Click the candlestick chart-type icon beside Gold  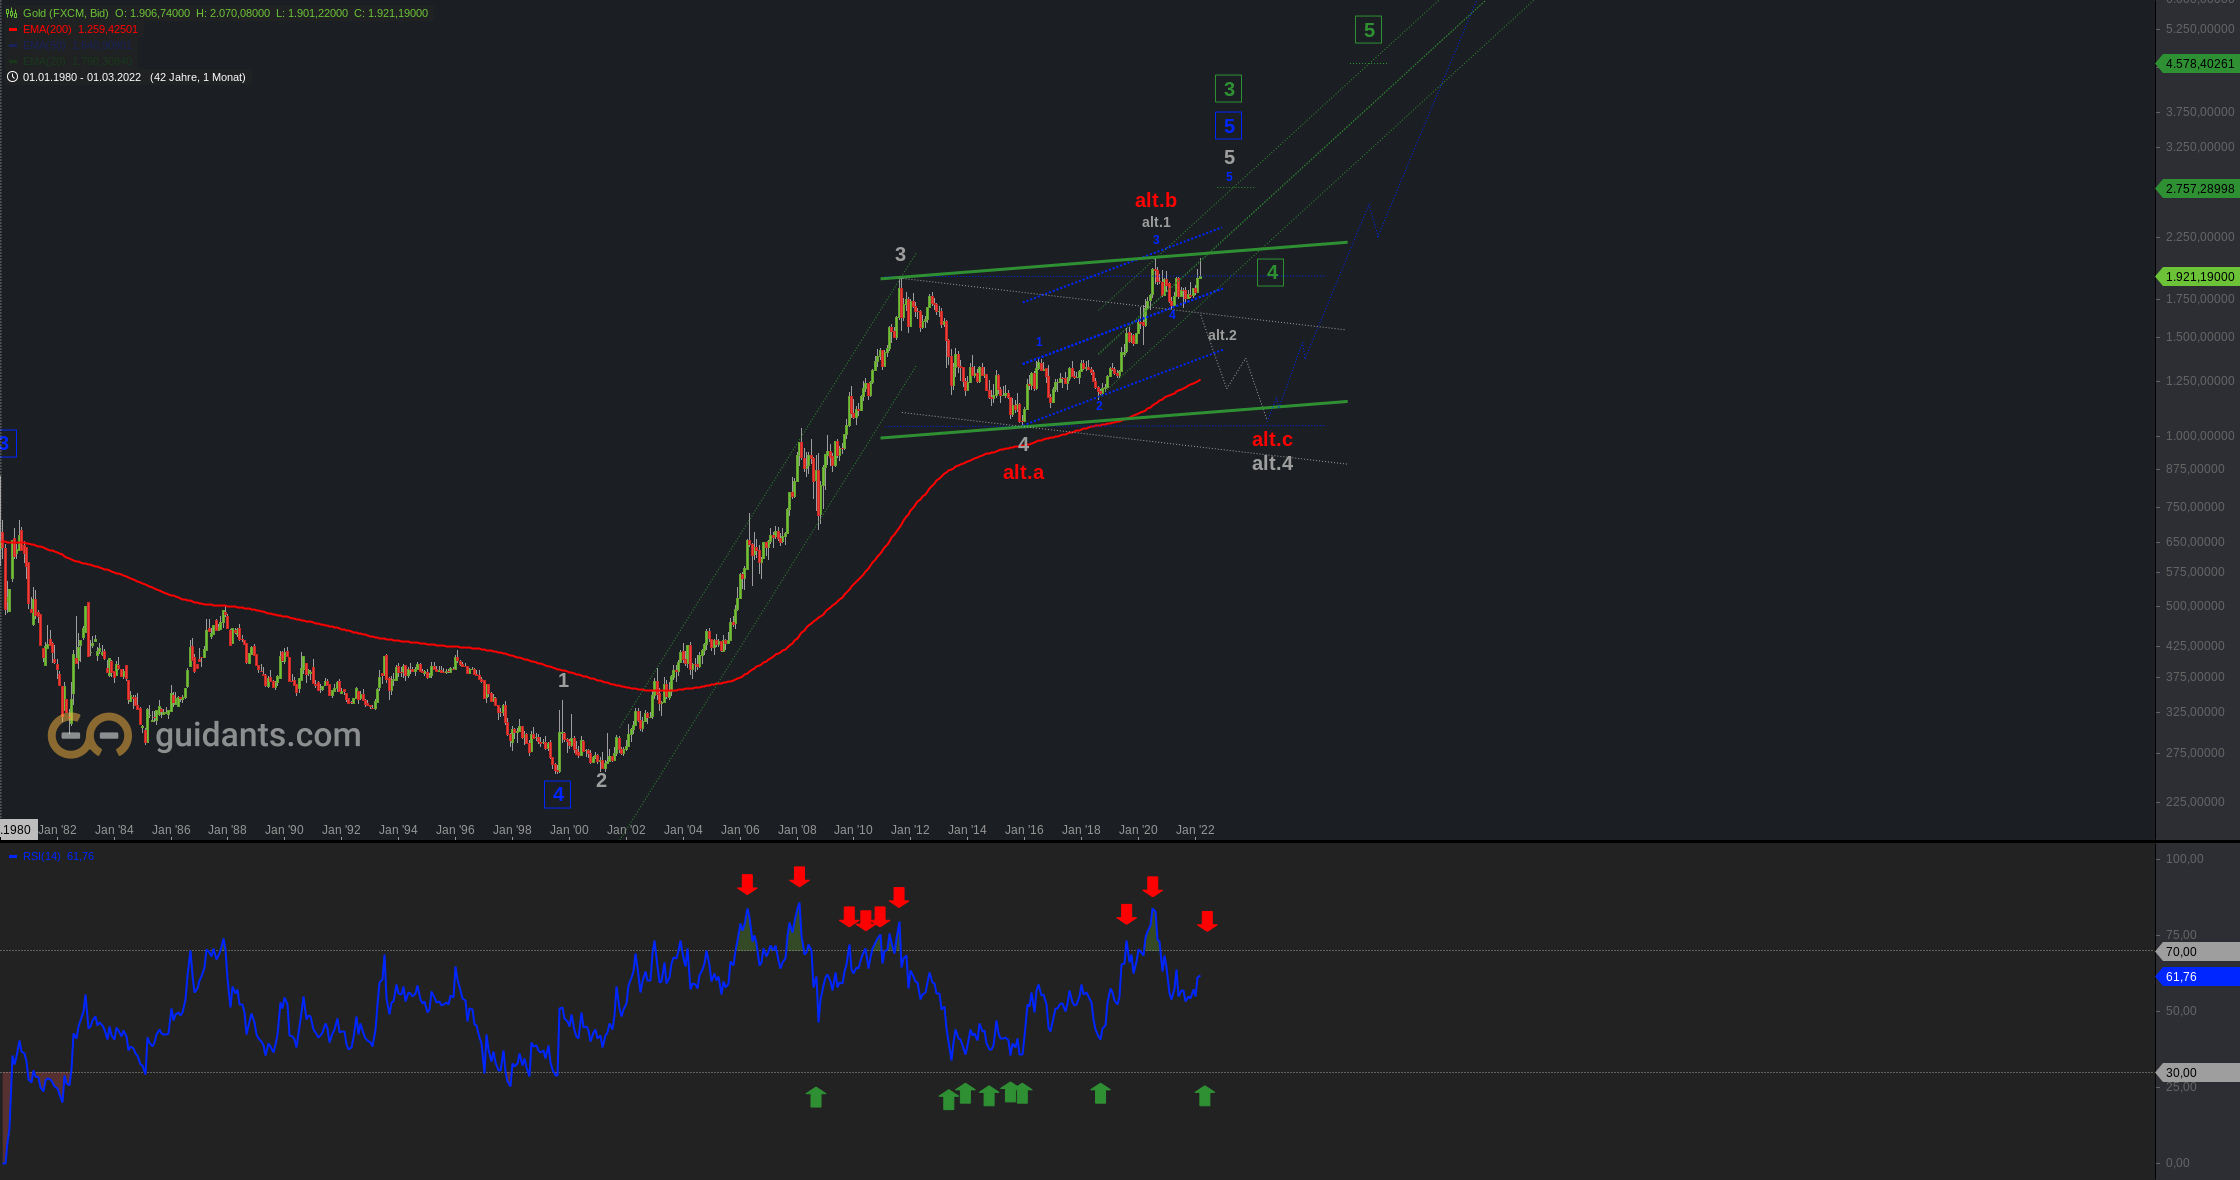[x=12, y=13]
